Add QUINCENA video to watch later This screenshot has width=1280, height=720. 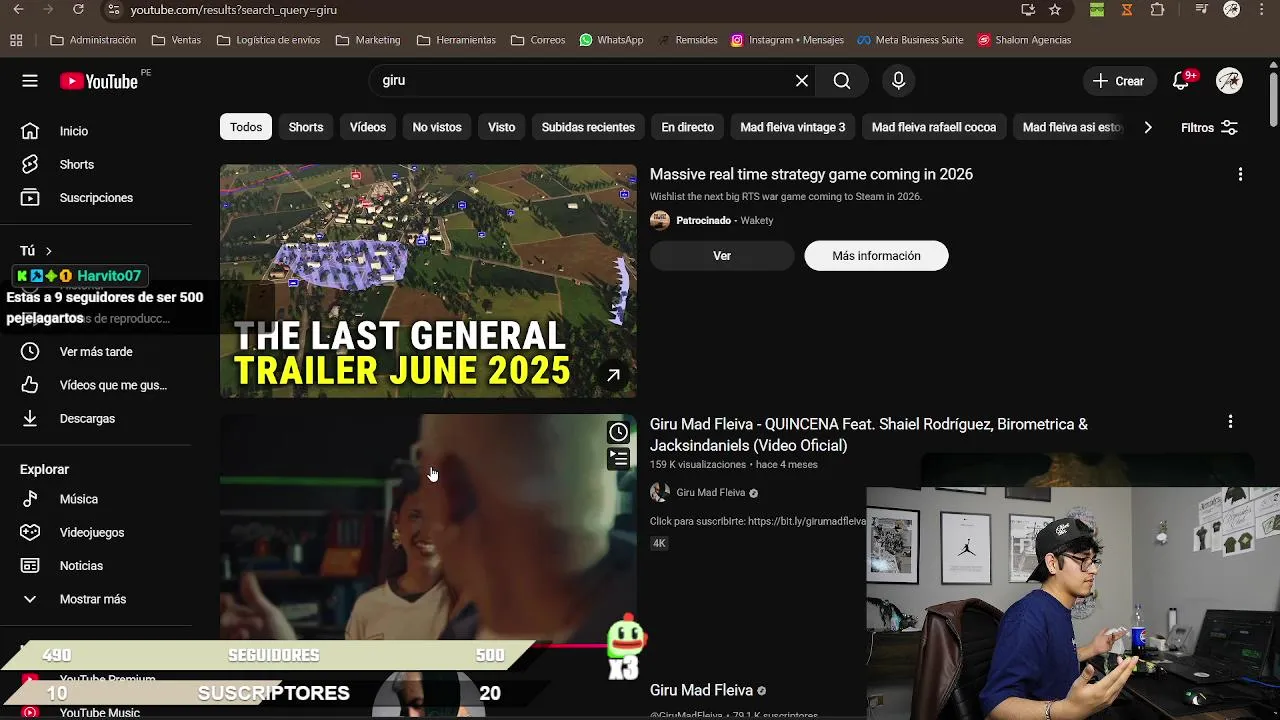tap(619, 432)
